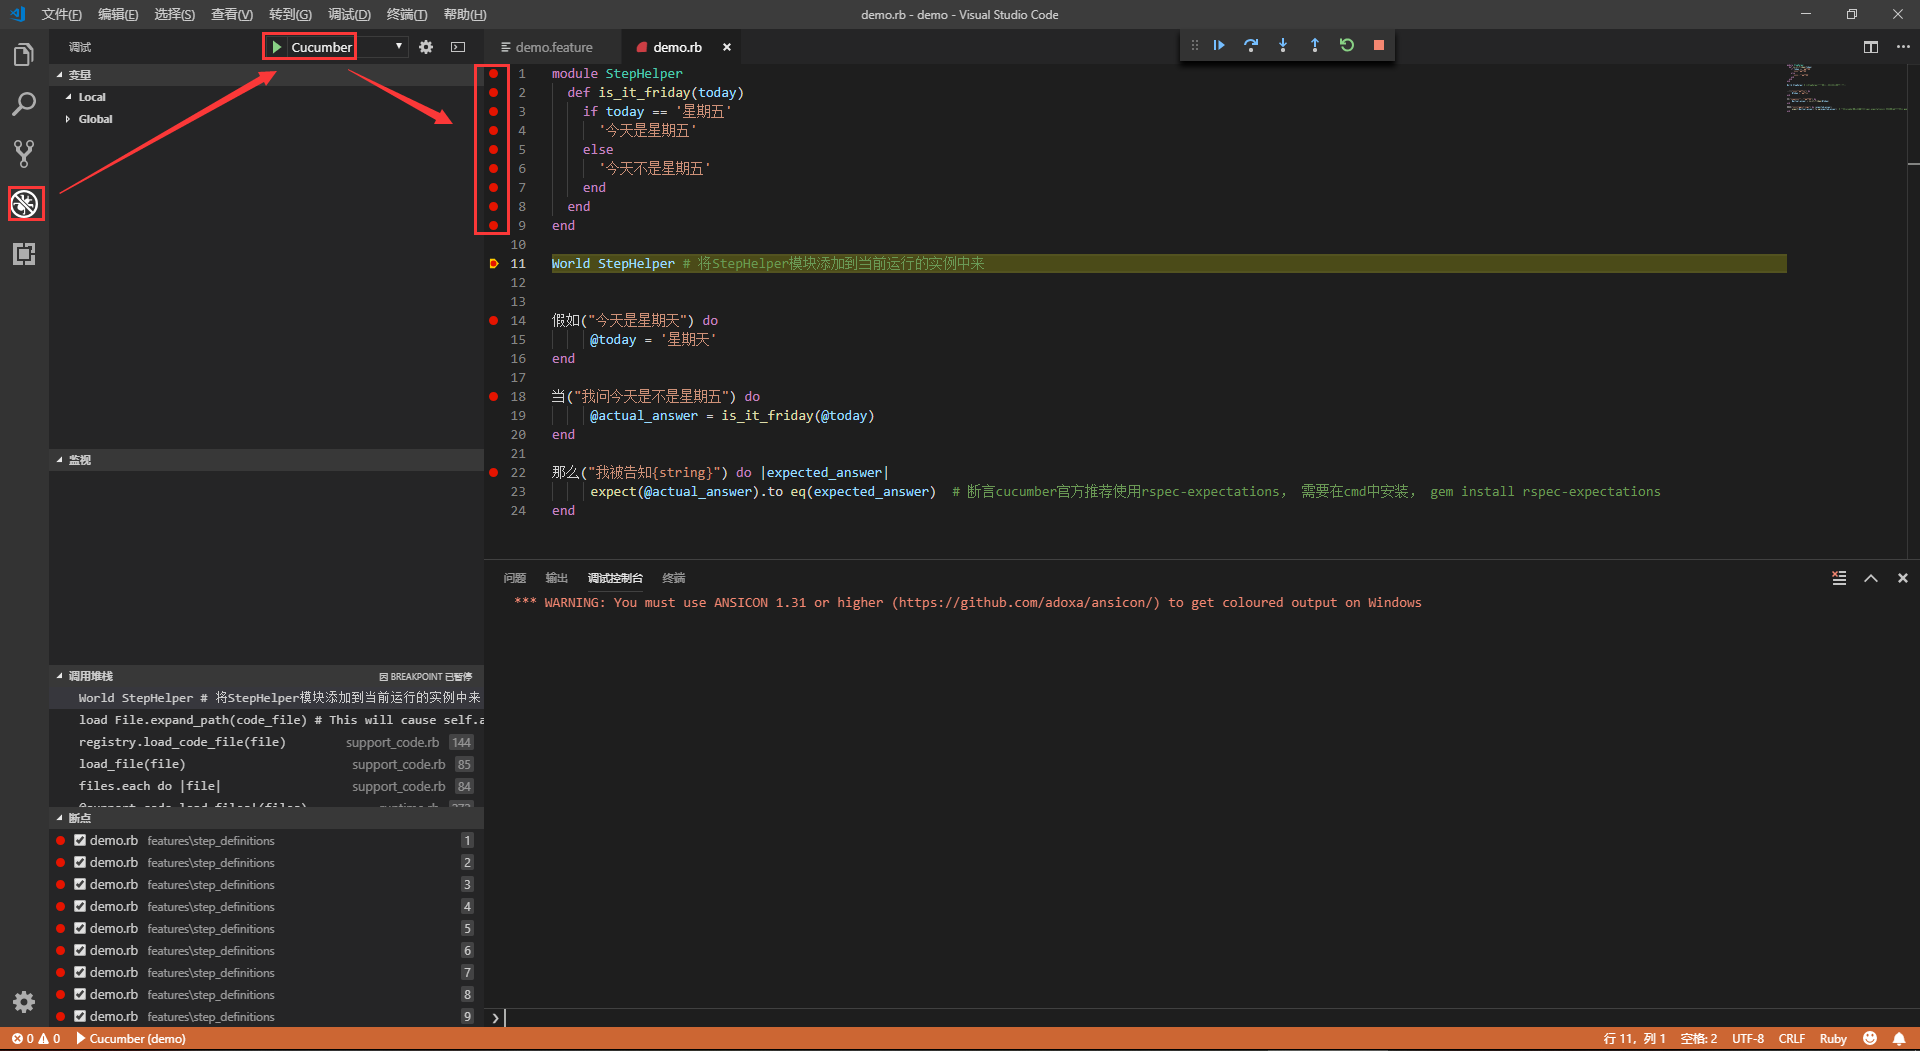
Task: Grab the debug toolbar drag handle
Action: point(1194,45)
